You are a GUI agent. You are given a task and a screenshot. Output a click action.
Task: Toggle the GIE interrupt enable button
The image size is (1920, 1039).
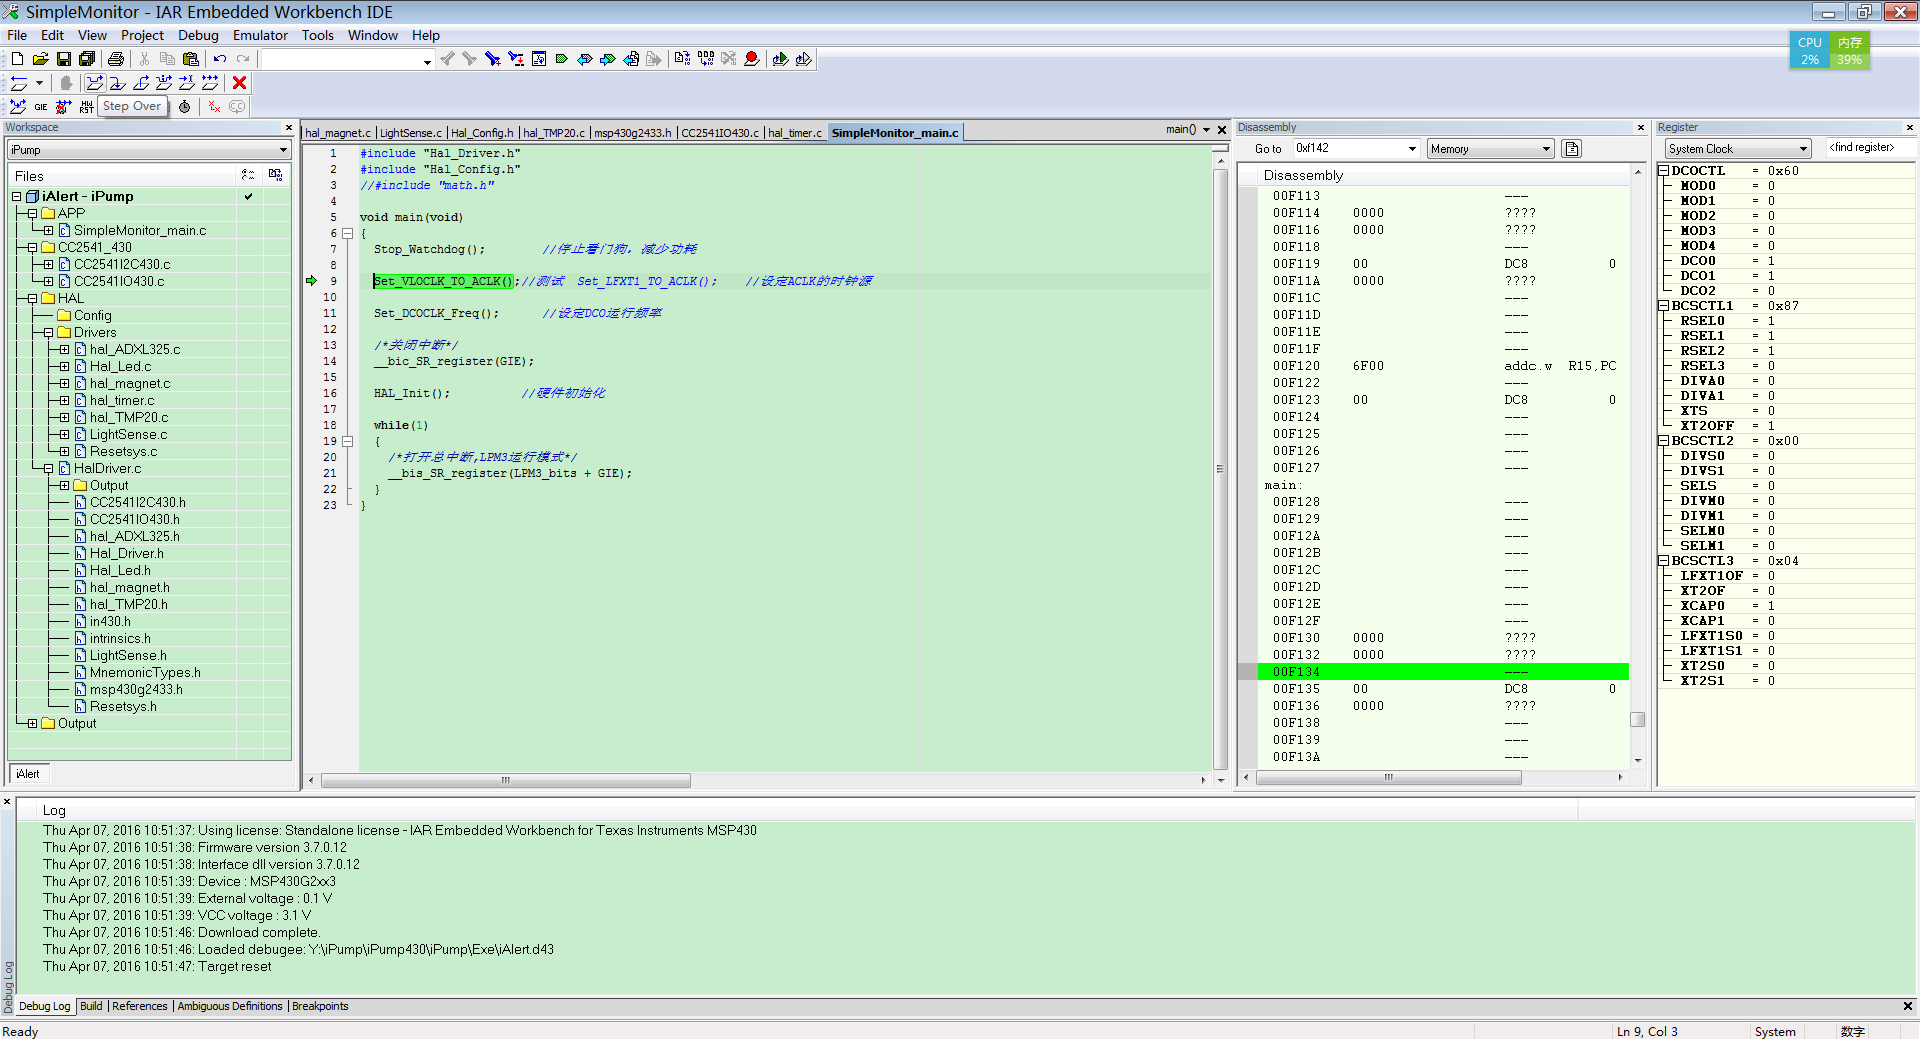pyautogui.click(x=41, y=107)
